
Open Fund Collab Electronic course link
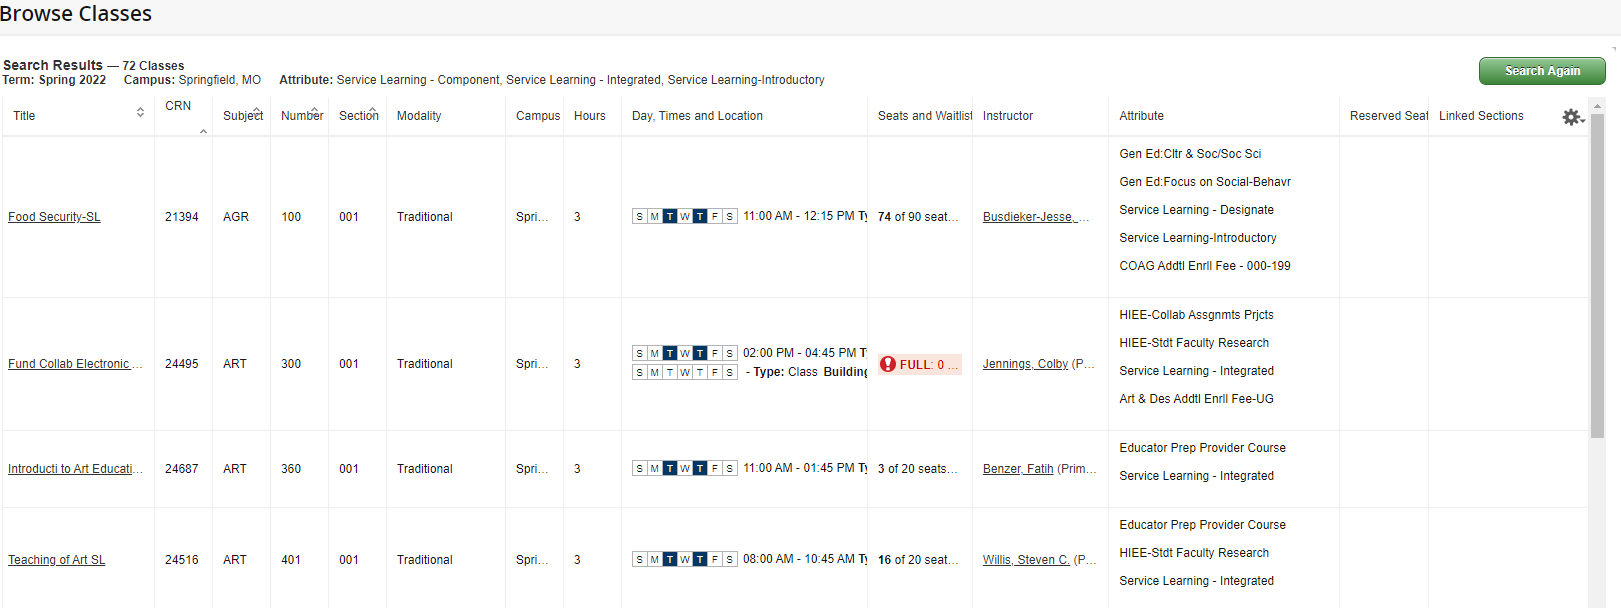74,364
